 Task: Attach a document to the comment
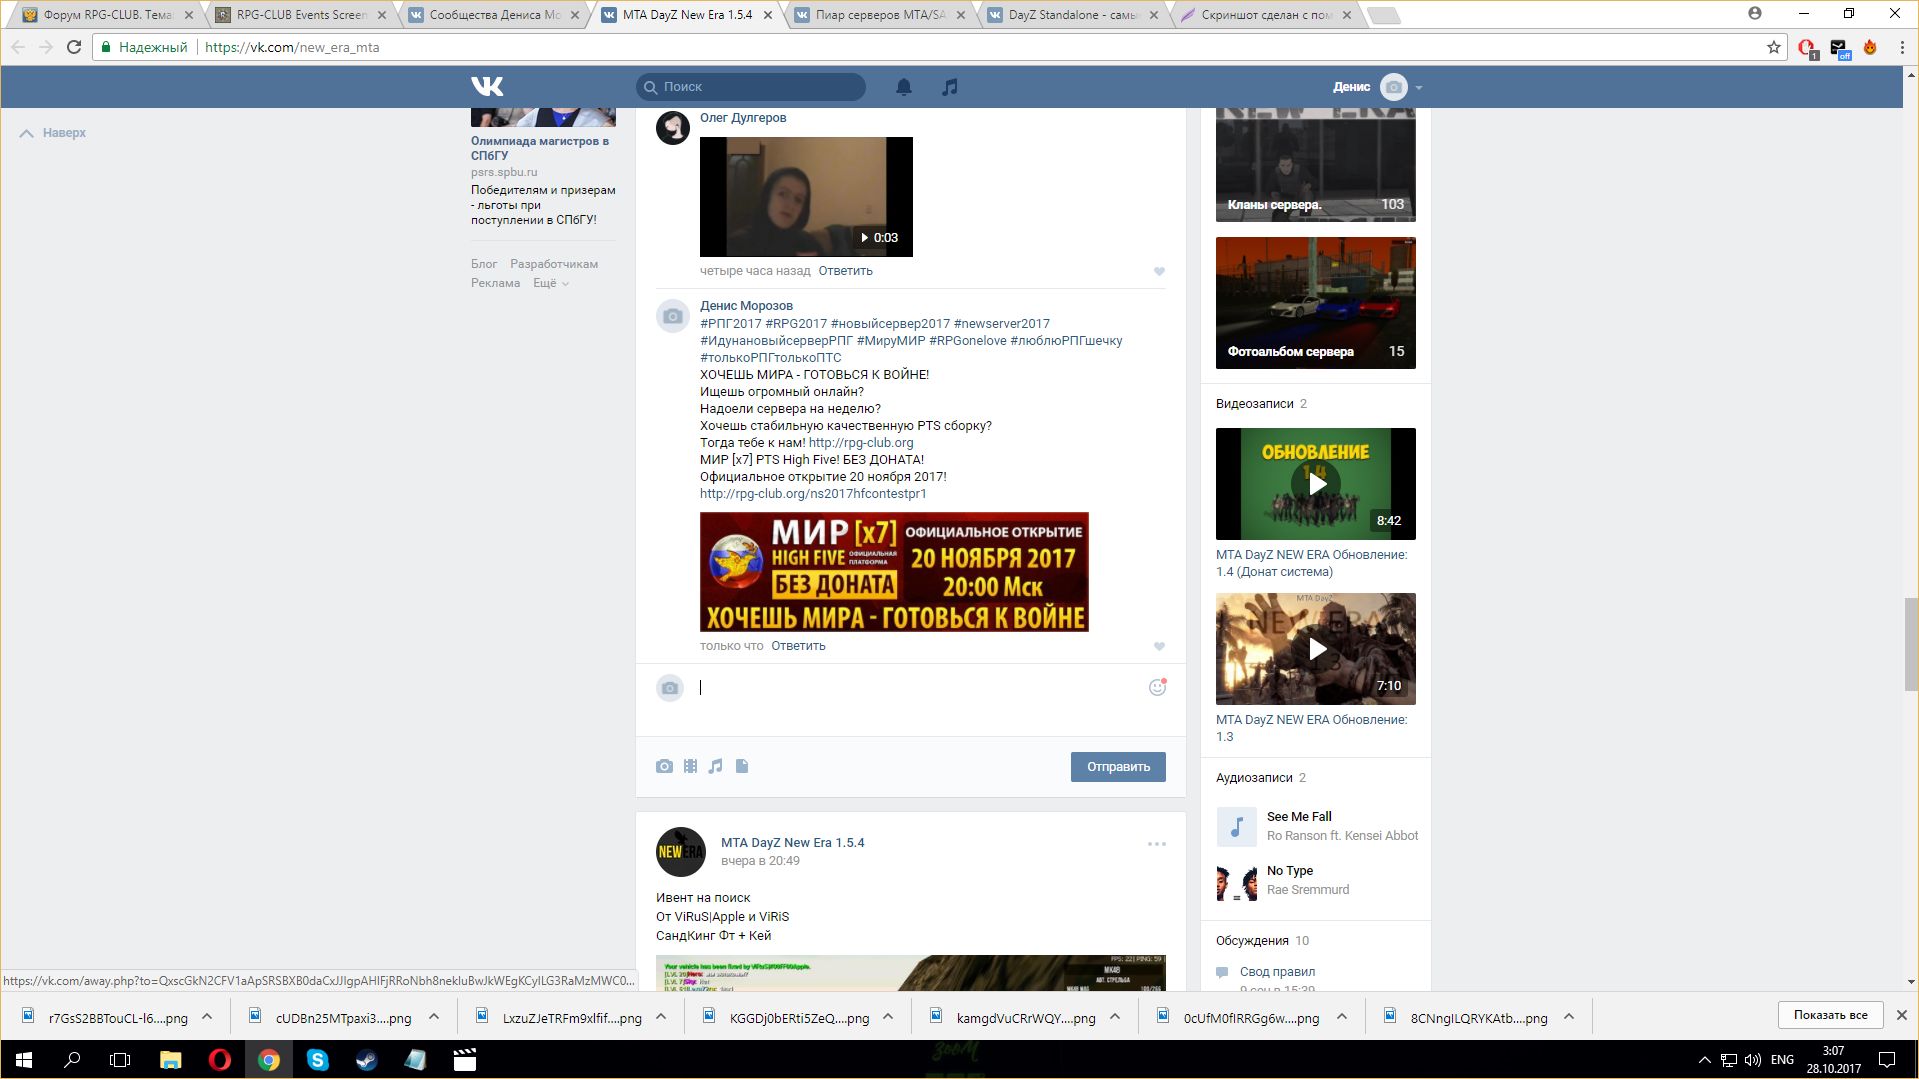pos(742,766)
